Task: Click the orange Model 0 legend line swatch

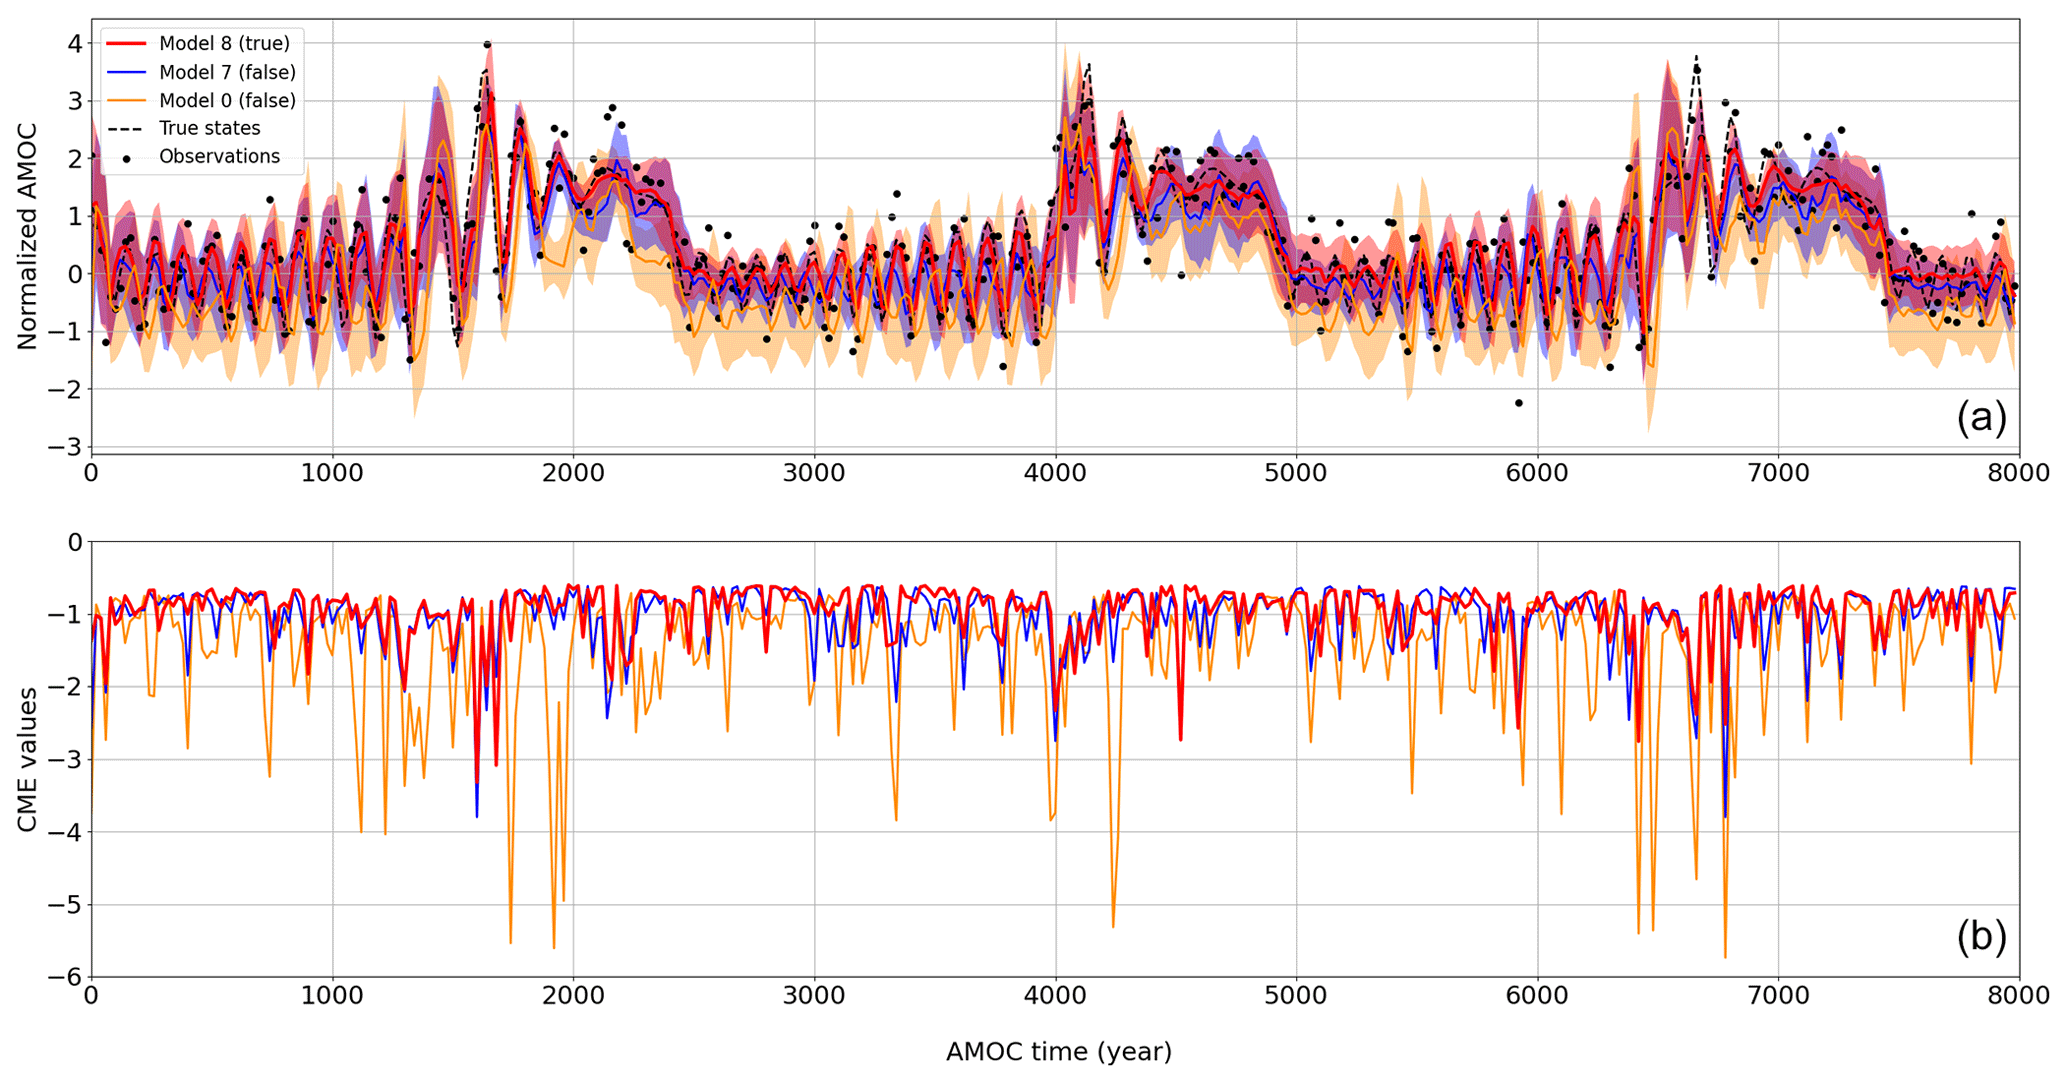Action: pos(126,100)
